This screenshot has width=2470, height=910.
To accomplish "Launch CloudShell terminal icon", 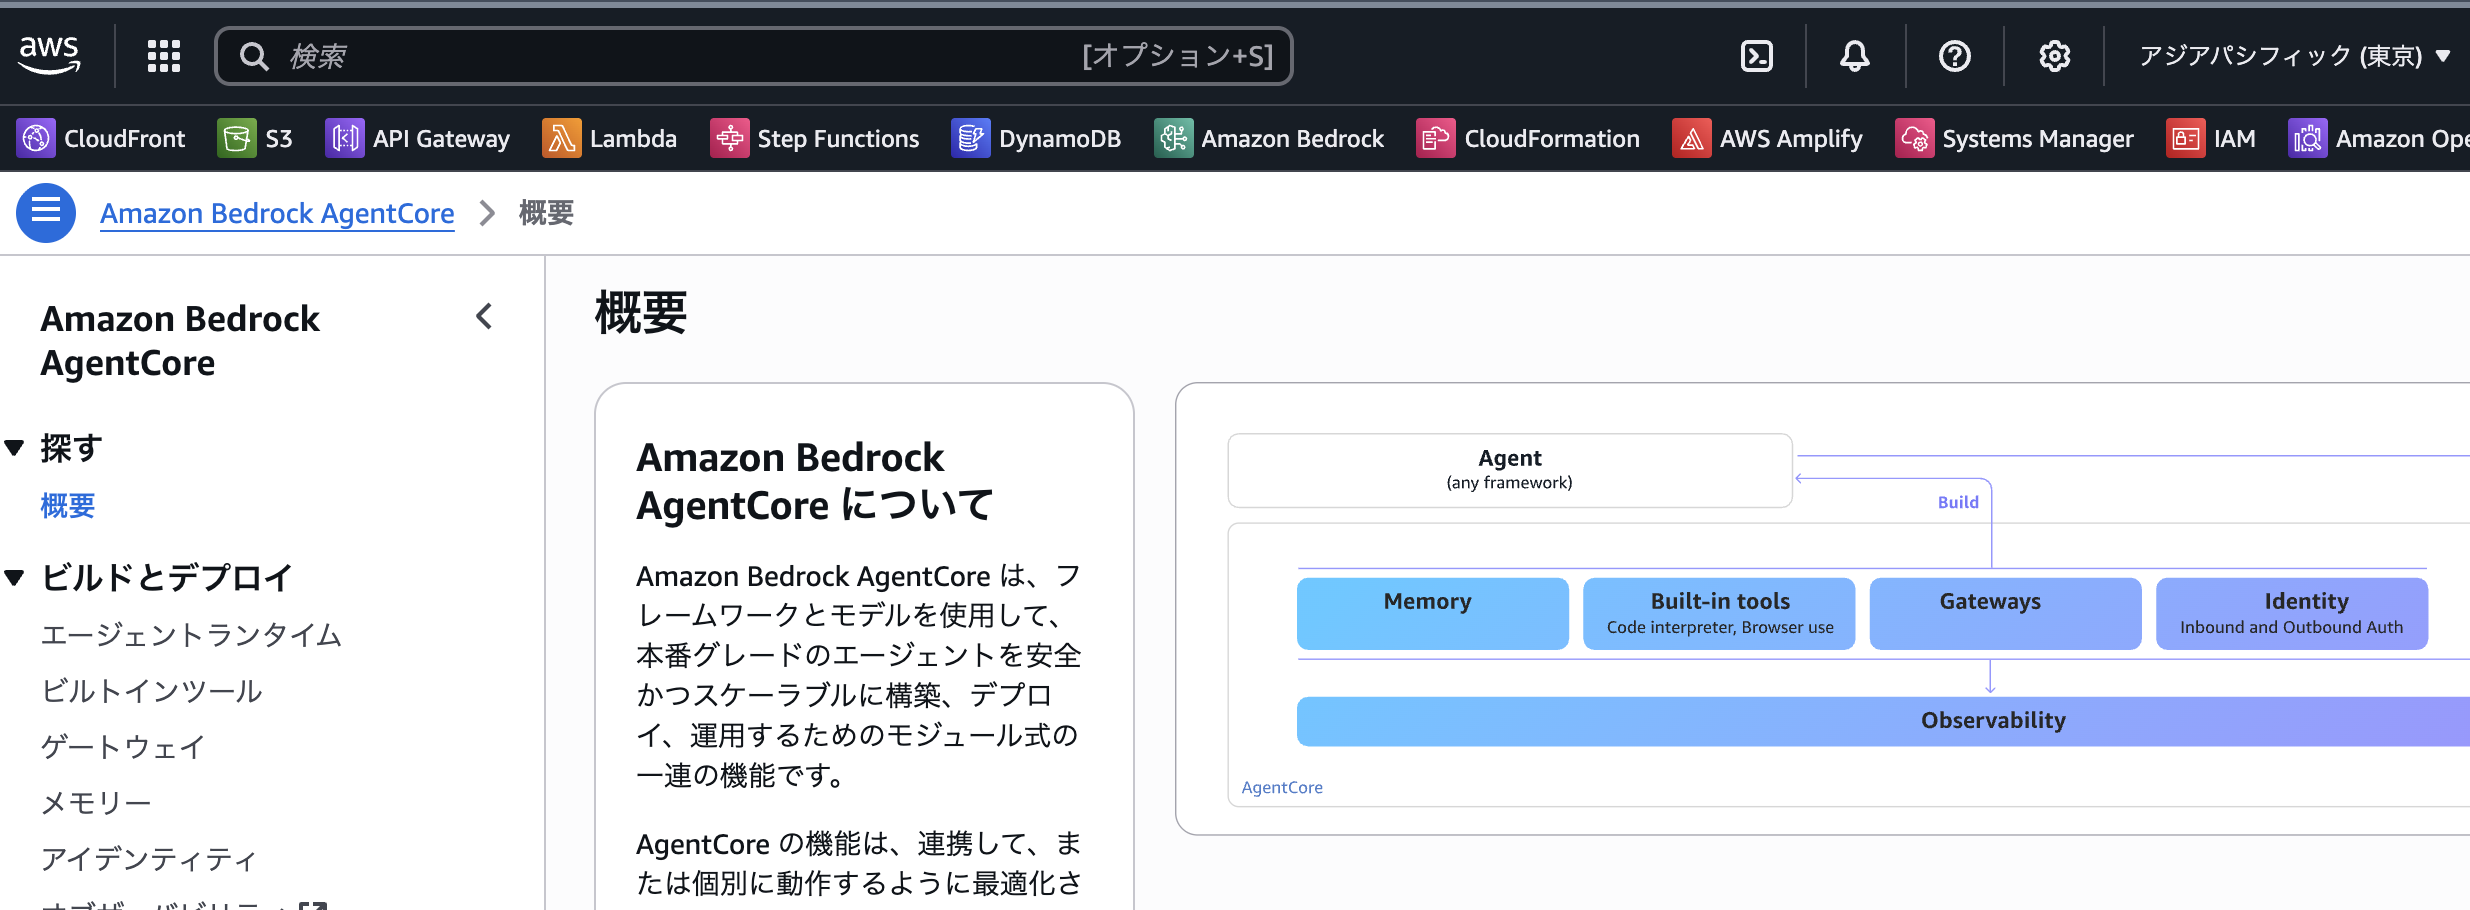I will pyautogui.click(x=1756, y=56).
